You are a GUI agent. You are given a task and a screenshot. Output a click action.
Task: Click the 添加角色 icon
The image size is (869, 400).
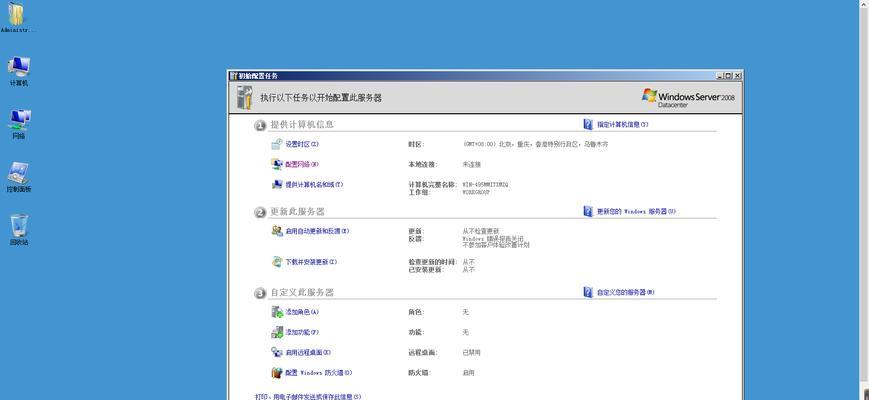(x=277, y=312)
